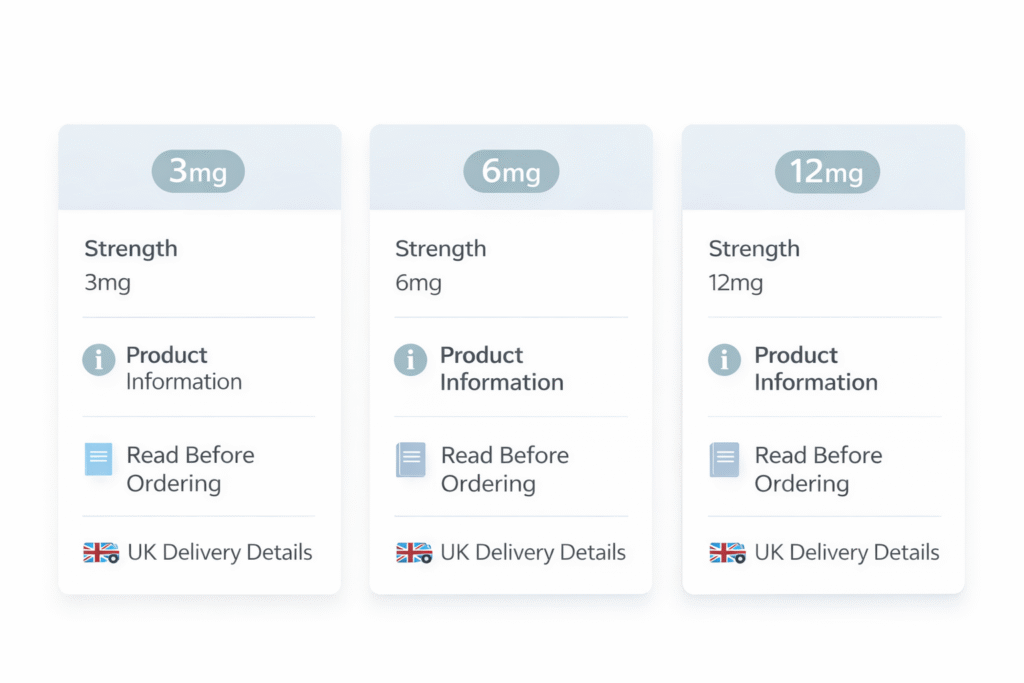This screenshot has width=1024, height=683.
Task: Select the 12mg strength badge
Action: (x=827, y=171)
